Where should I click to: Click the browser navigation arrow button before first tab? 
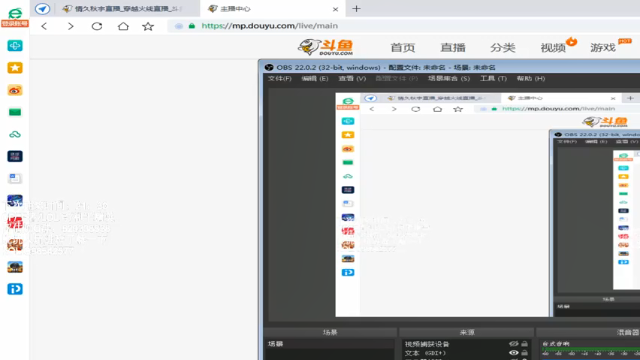tap(42, 9)
